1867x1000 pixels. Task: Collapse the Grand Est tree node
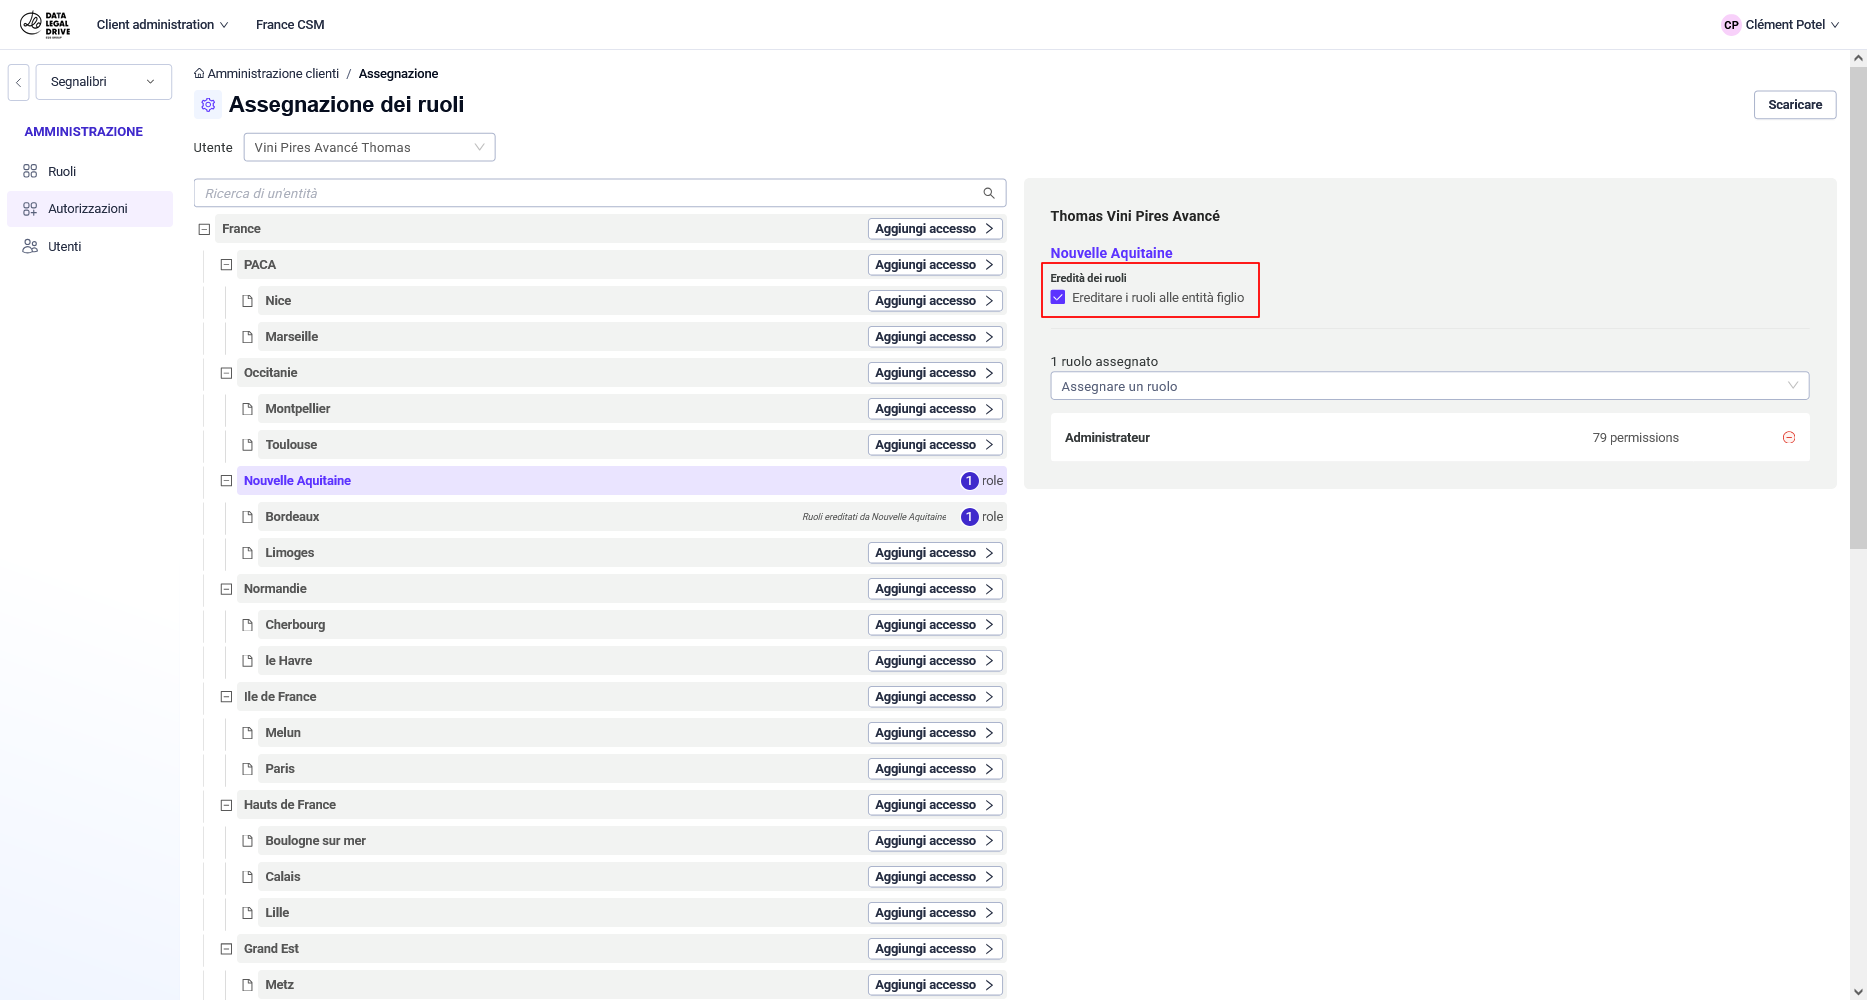[226, 949]
